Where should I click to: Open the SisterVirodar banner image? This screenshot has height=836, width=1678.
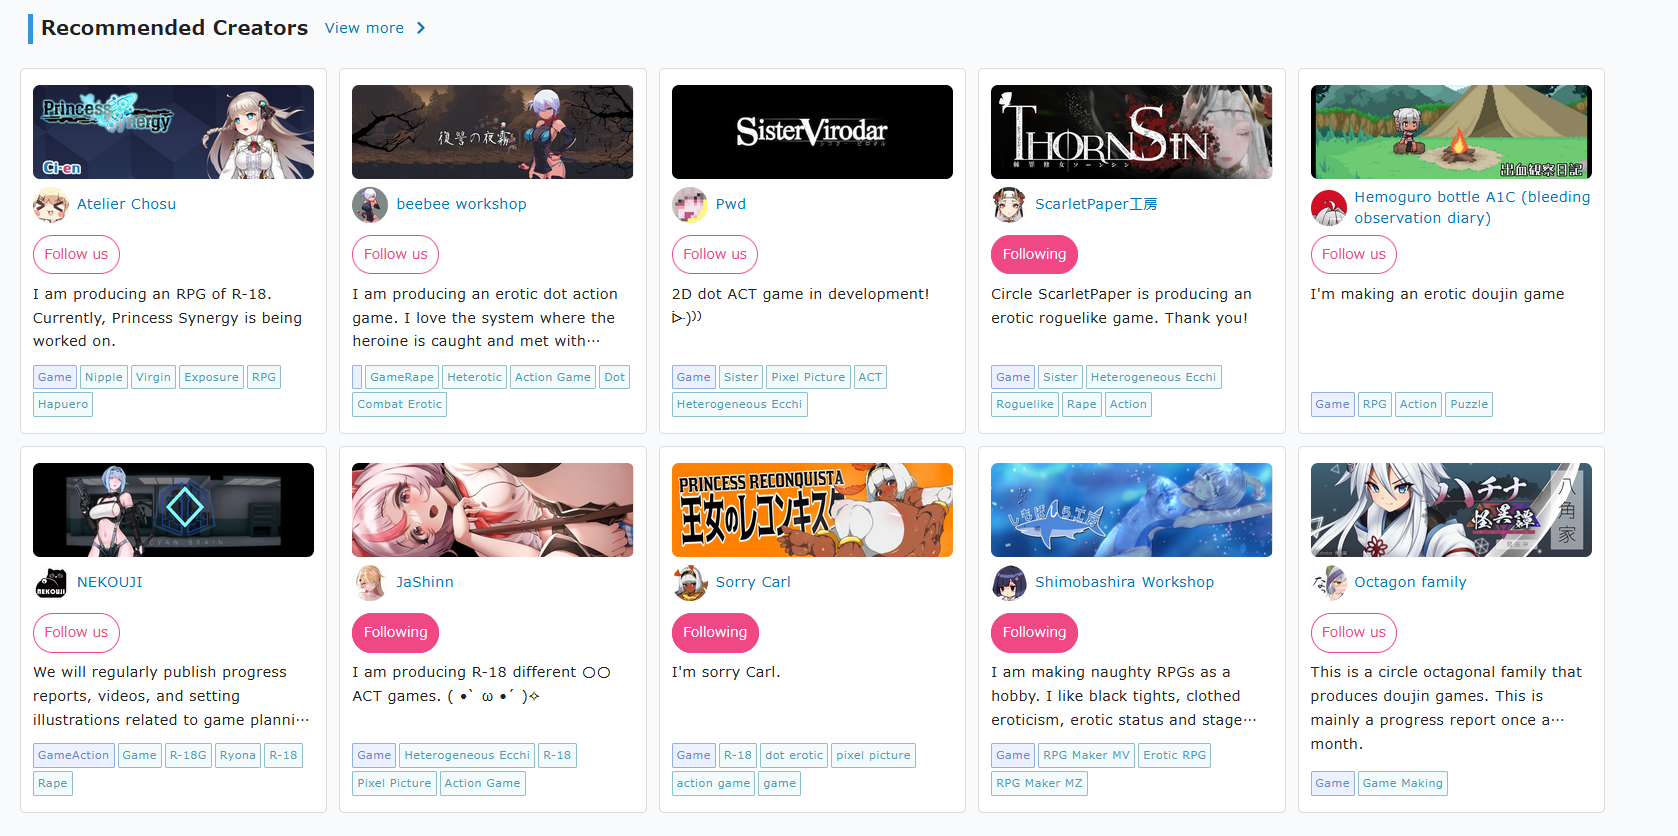812,132
